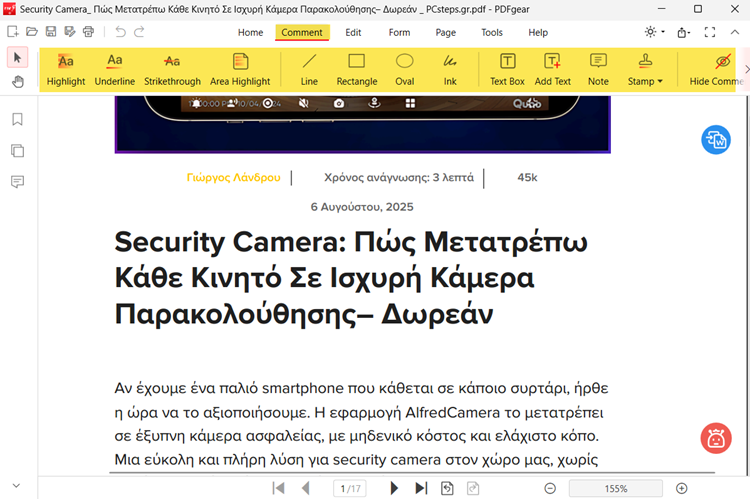Viewport: 750px width, 499px height.
Task: Open the comments list side panel
Action: click(17, 182)
